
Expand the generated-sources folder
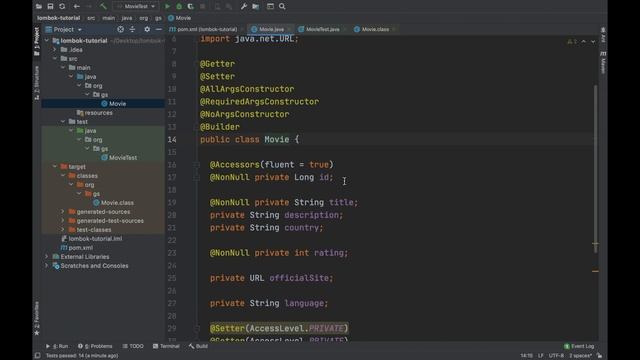(x=63, y=211)
